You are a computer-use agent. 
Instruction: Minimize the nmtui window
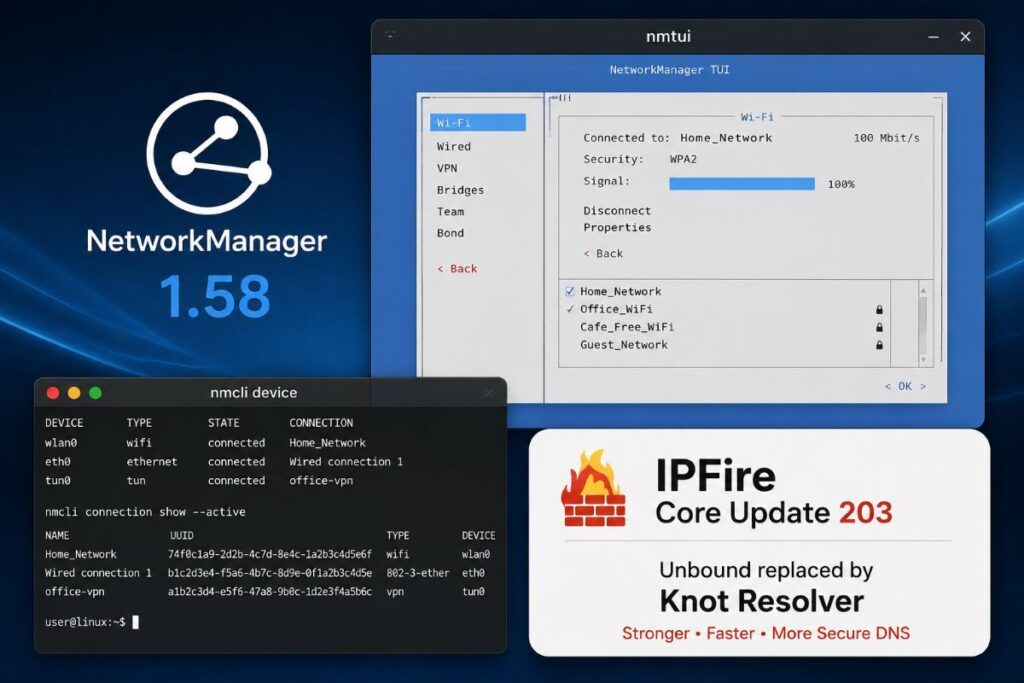(933, 37)
